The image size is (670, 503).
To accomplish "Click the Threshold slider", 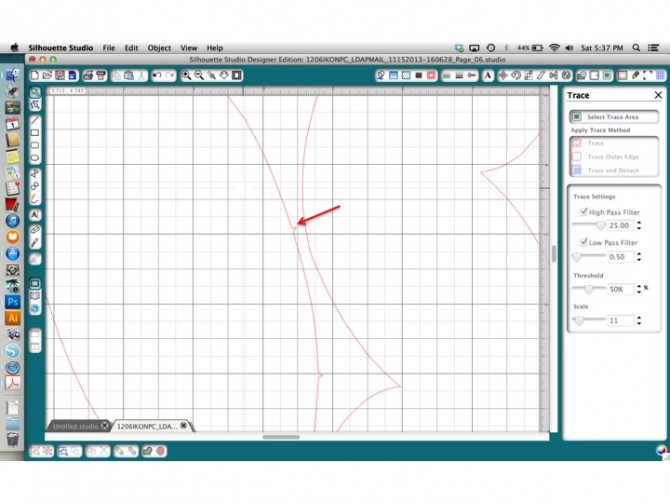I will [x=589, y=288].
